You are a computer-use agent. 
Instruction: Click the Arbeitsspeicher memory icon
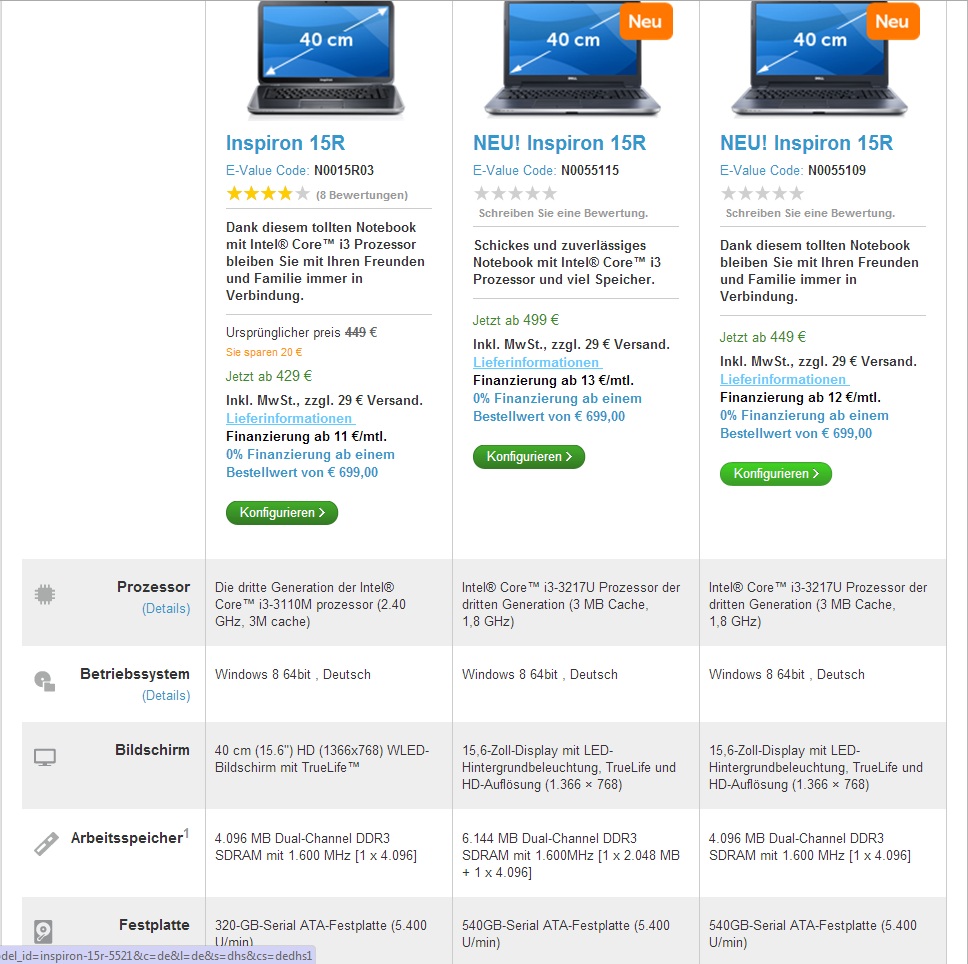pyautogui.click(x=46, y=844)
